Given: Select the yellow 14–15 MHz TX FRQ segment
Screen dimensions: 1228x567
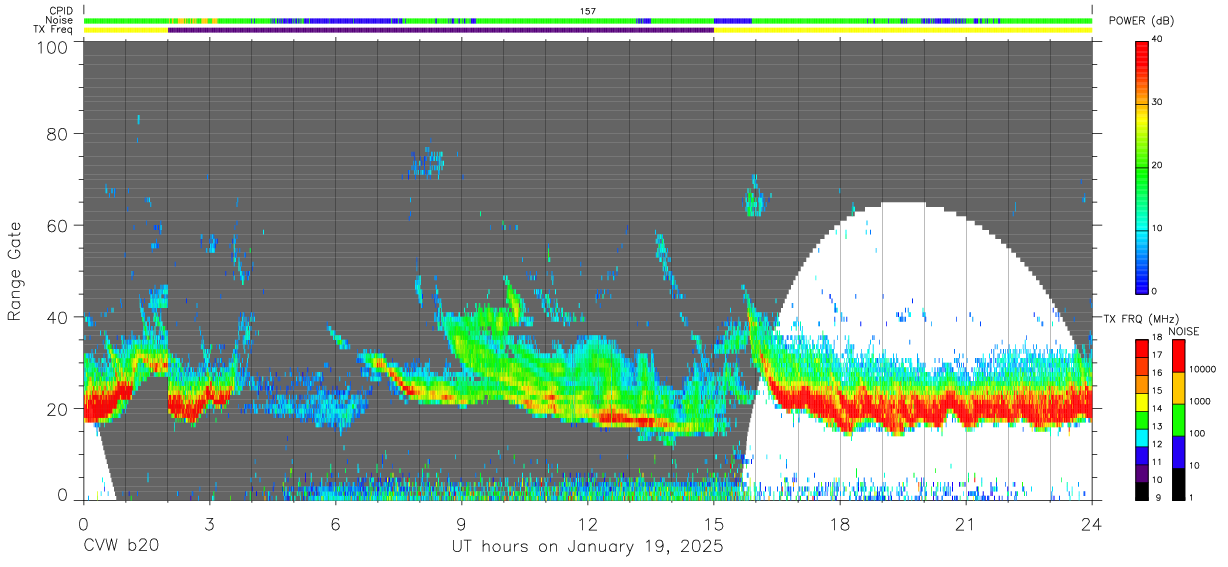Looking at the screenshot, I should [1142, 402].
